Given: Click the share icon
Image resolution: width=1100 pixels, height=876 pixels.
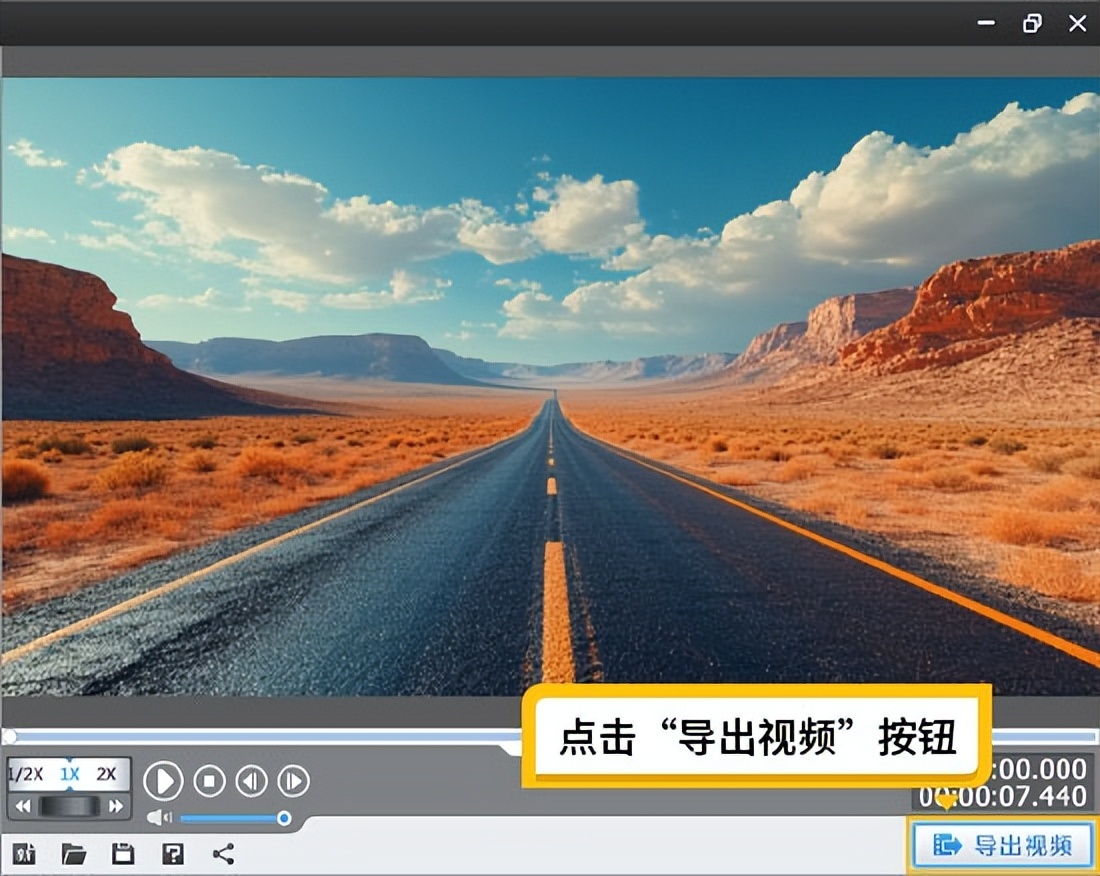Looking at the screenshot, I should [x=223, y=853].
